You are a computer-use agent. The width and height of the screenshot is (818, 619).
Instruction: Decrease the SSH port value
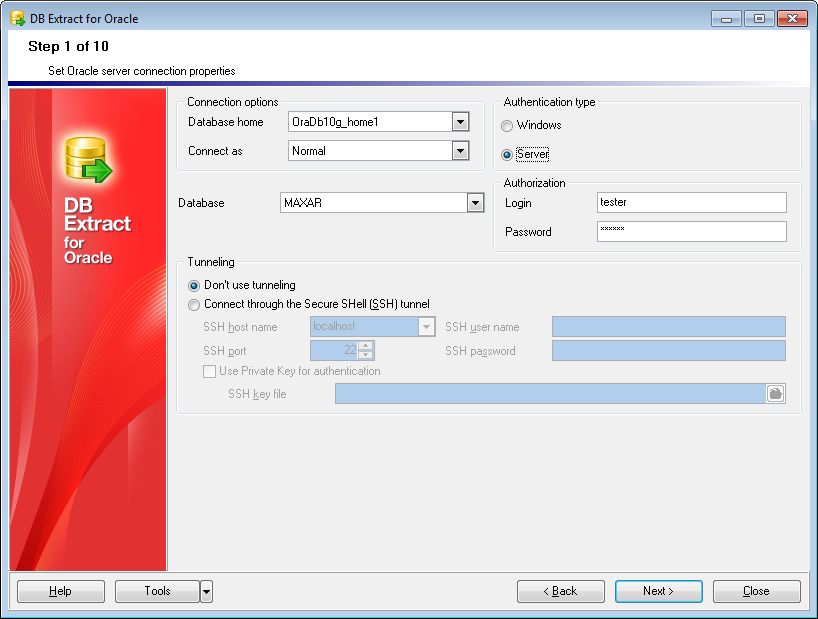(x=366, y=355)
